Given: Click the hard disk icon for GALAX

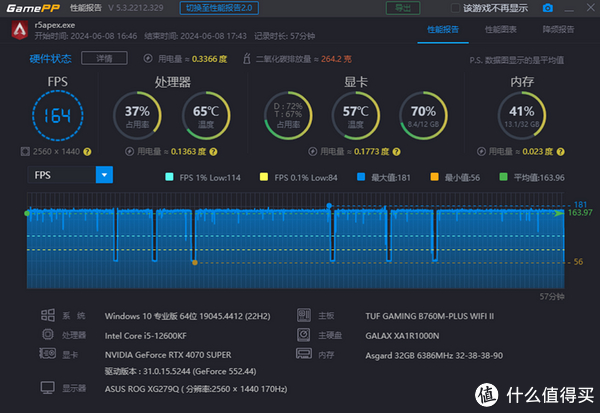Looking at the screenshot, I should coord(304,335).
